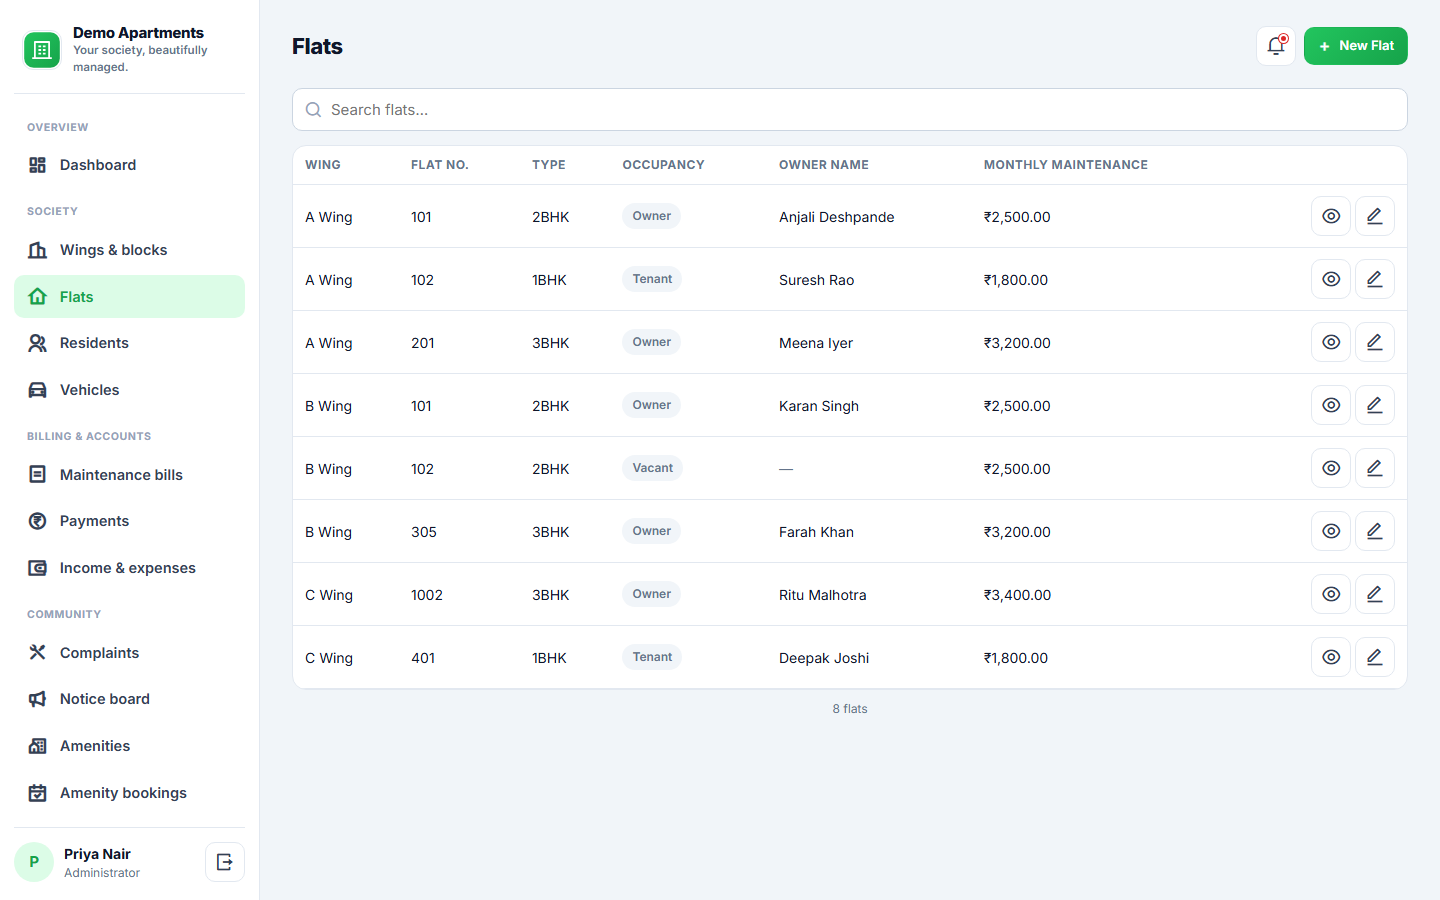Open the Complaints page
The width and height of the screenshot is (1440, 900).
129,653
